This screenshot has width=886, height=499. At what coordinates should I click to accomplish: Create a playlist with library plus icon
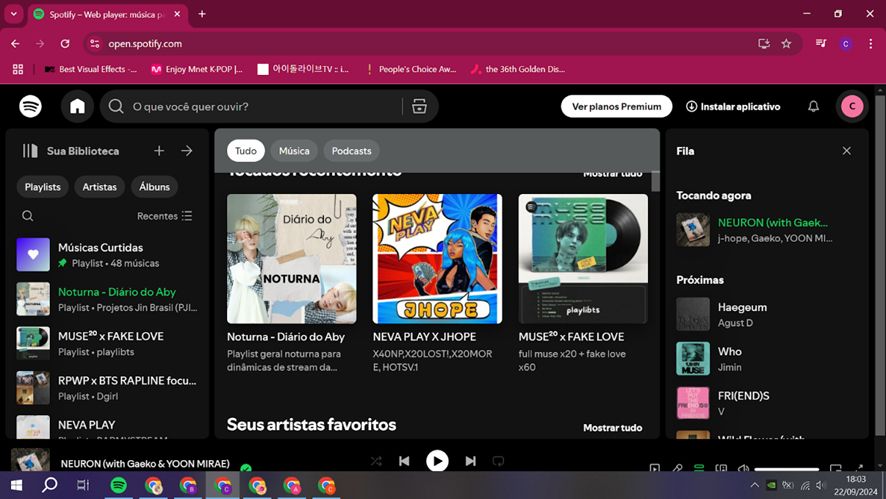point(159,151)
